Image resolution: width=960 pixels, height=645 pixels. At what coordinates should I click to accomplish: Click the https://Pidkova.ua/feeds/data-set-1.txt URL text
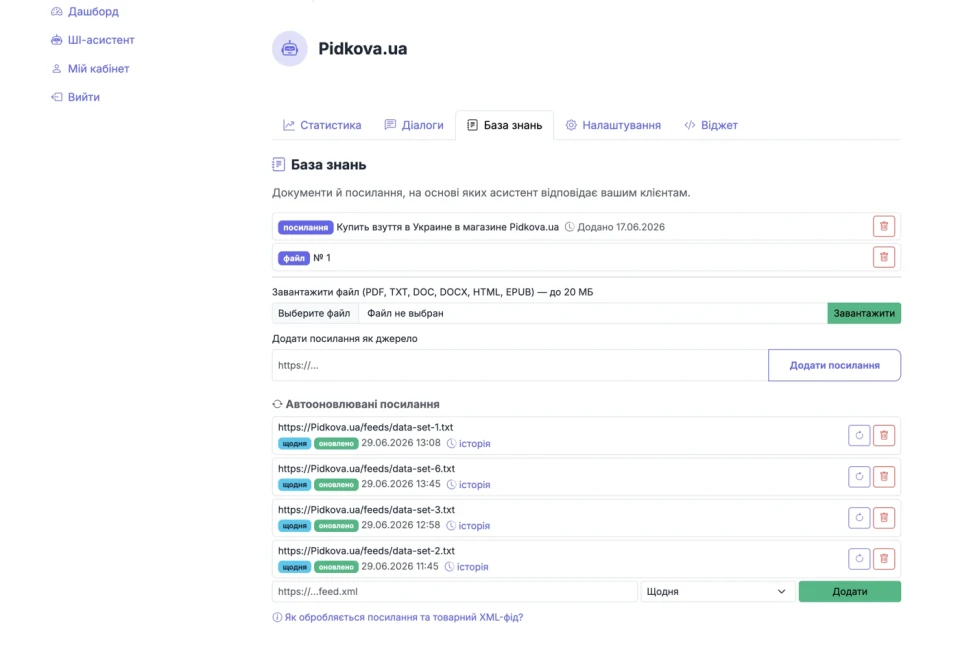coord(366,427)
